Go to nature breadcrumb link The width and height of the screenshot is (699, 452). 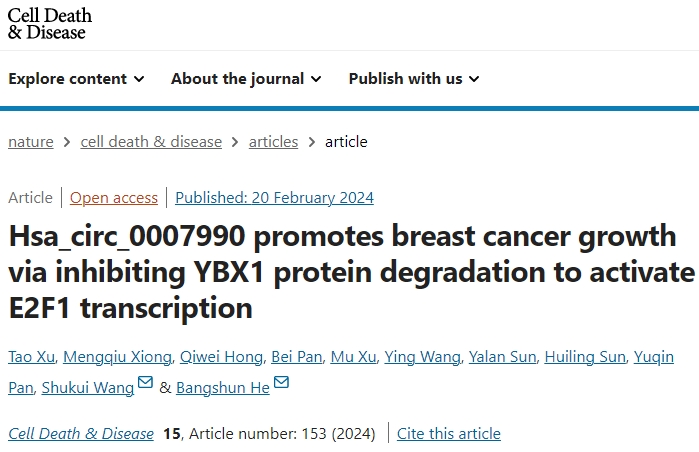coord(31,142)
